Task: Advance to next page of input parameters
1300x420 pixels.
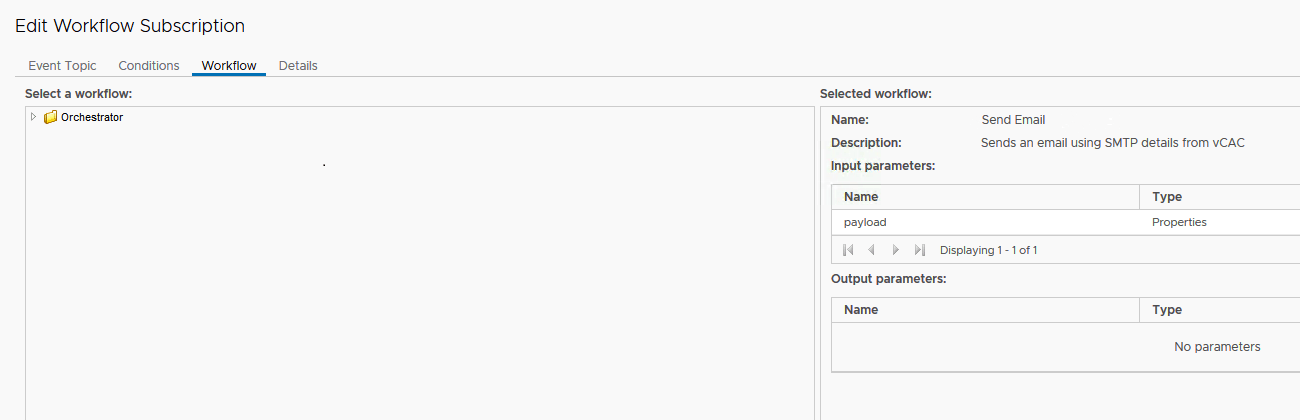Action: pos(895,250)
